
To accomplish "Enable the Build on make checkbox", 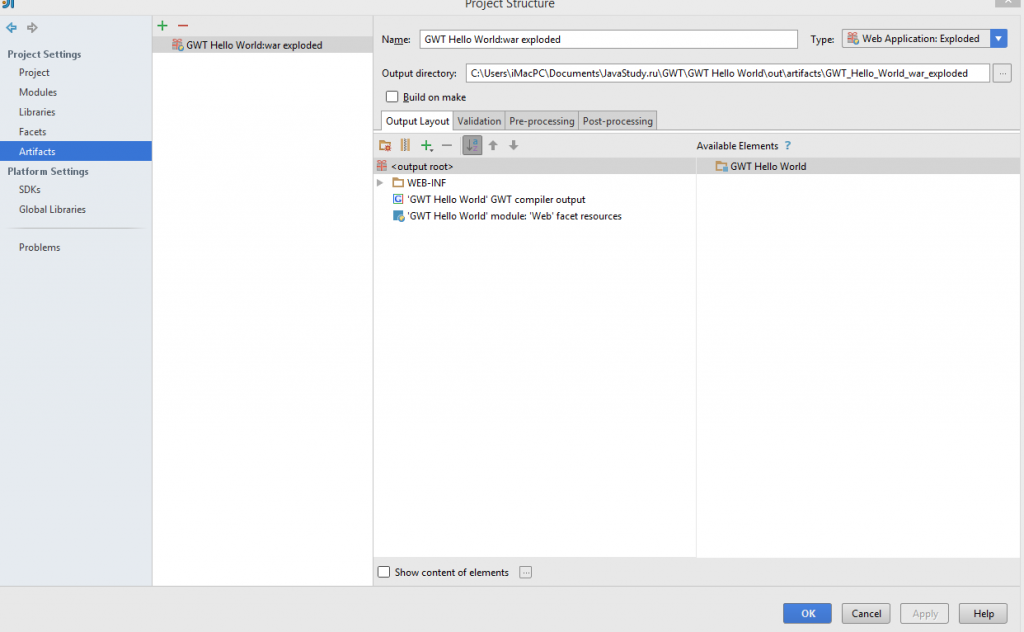I will [x=392, y=97].
